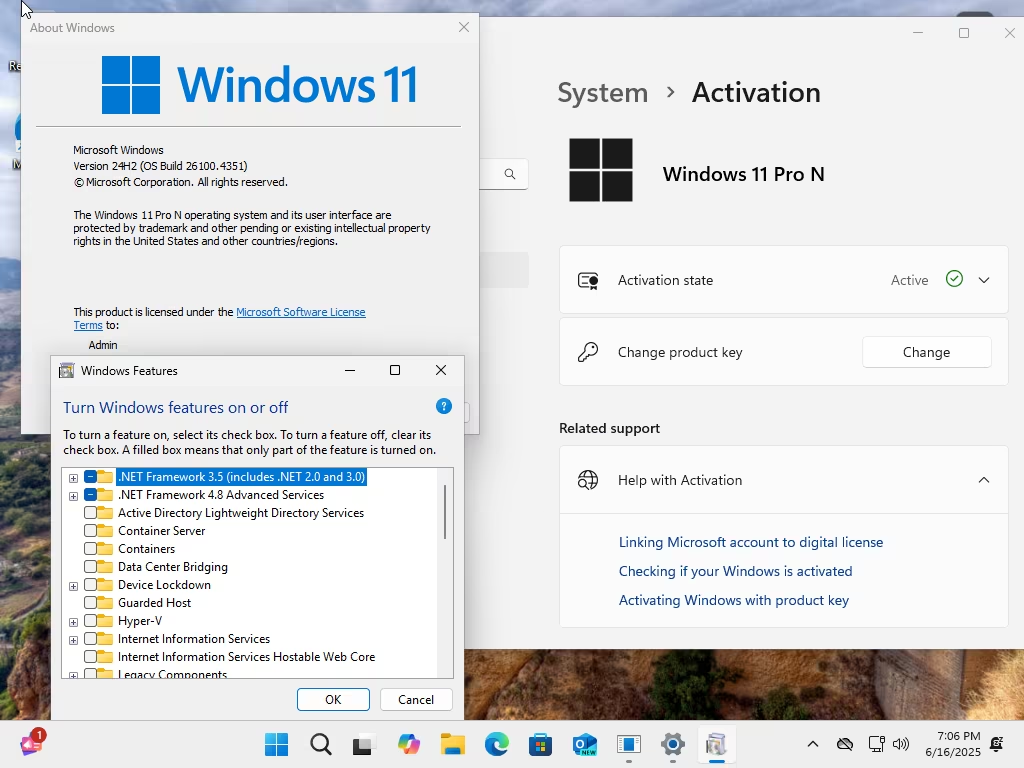Collapse the Help with Activation section
Screen dimensions: 1024x768
pyautogui.click(x=984, y=480)
